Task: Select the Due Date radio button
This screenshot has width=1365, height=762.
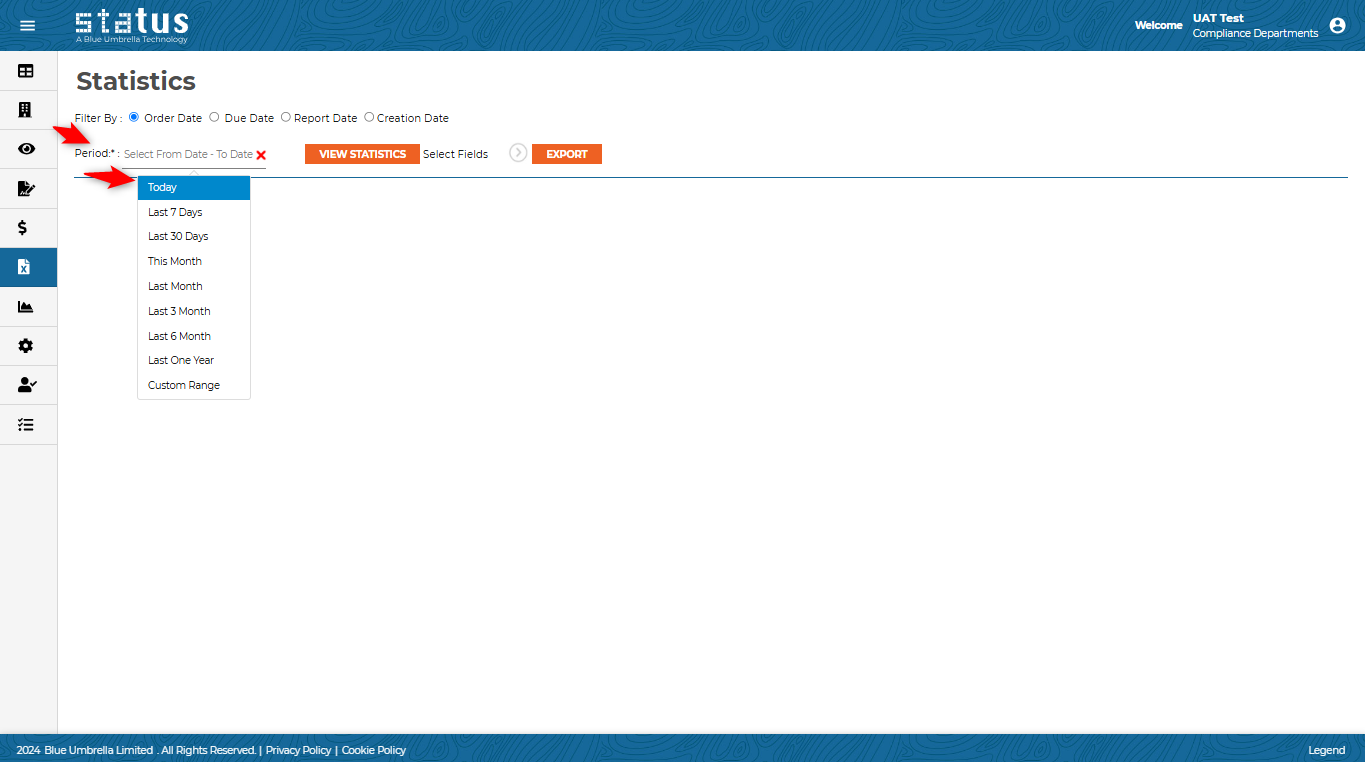Action: pyautogui.click(x=214, y=117)
